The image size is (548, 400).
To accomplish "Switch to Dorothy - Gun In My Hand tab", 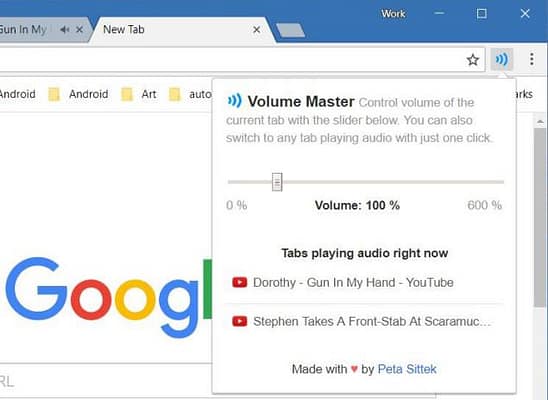I will [x=365, y=282].
